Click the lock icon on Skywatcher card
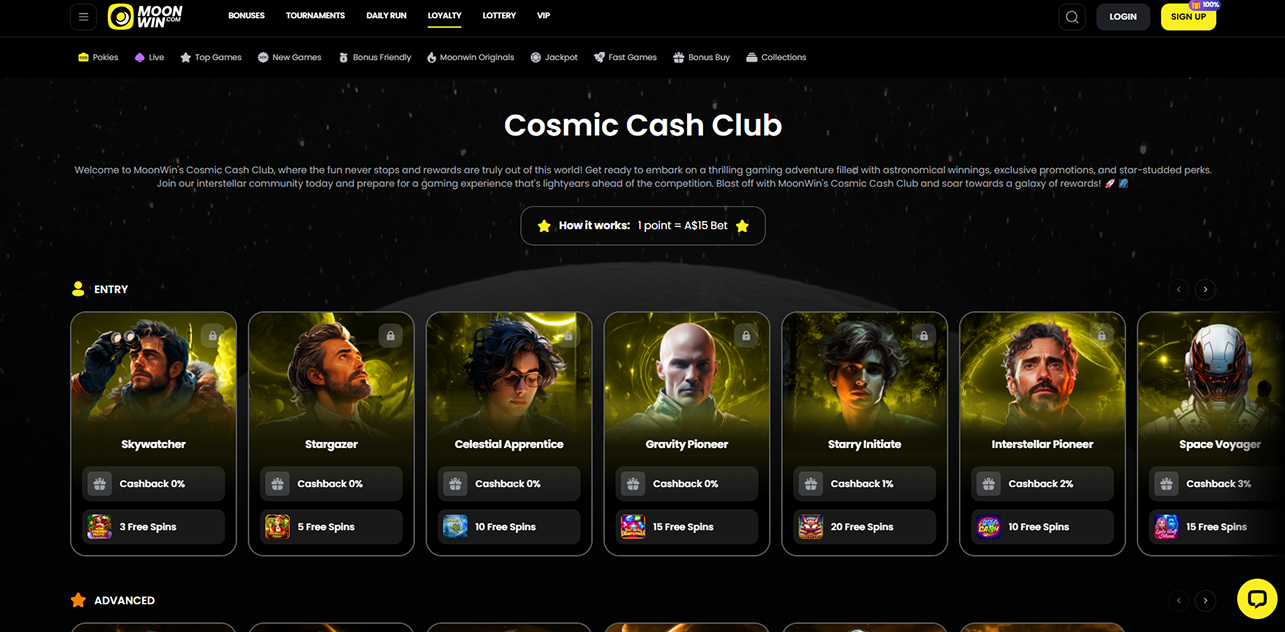This screenshot has width=1285, height=632. click(212, 335)
